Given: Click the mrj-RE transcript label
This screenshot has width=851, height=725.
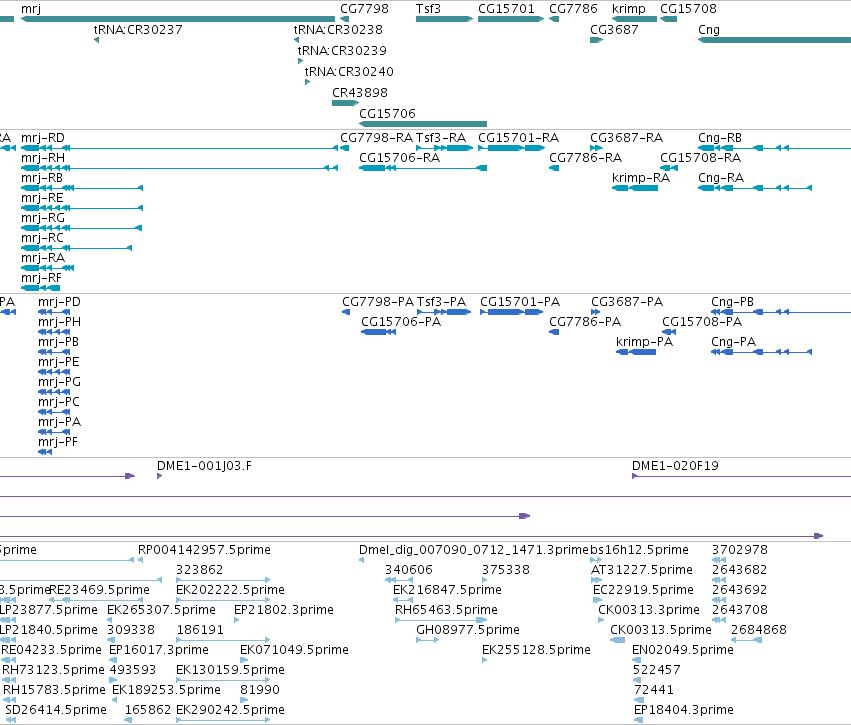Looking at the screenshot, I should pos(42,198).
